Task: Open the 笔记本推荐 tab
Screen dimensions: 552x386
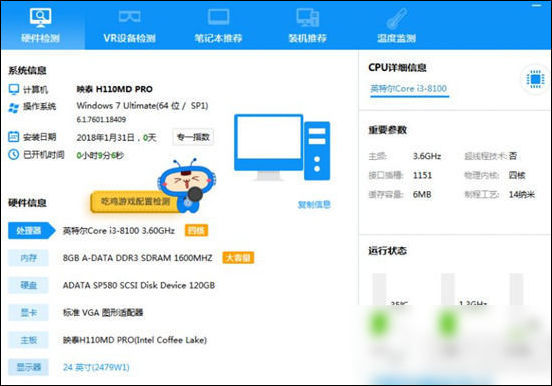Action: click(x=218, y=25)
